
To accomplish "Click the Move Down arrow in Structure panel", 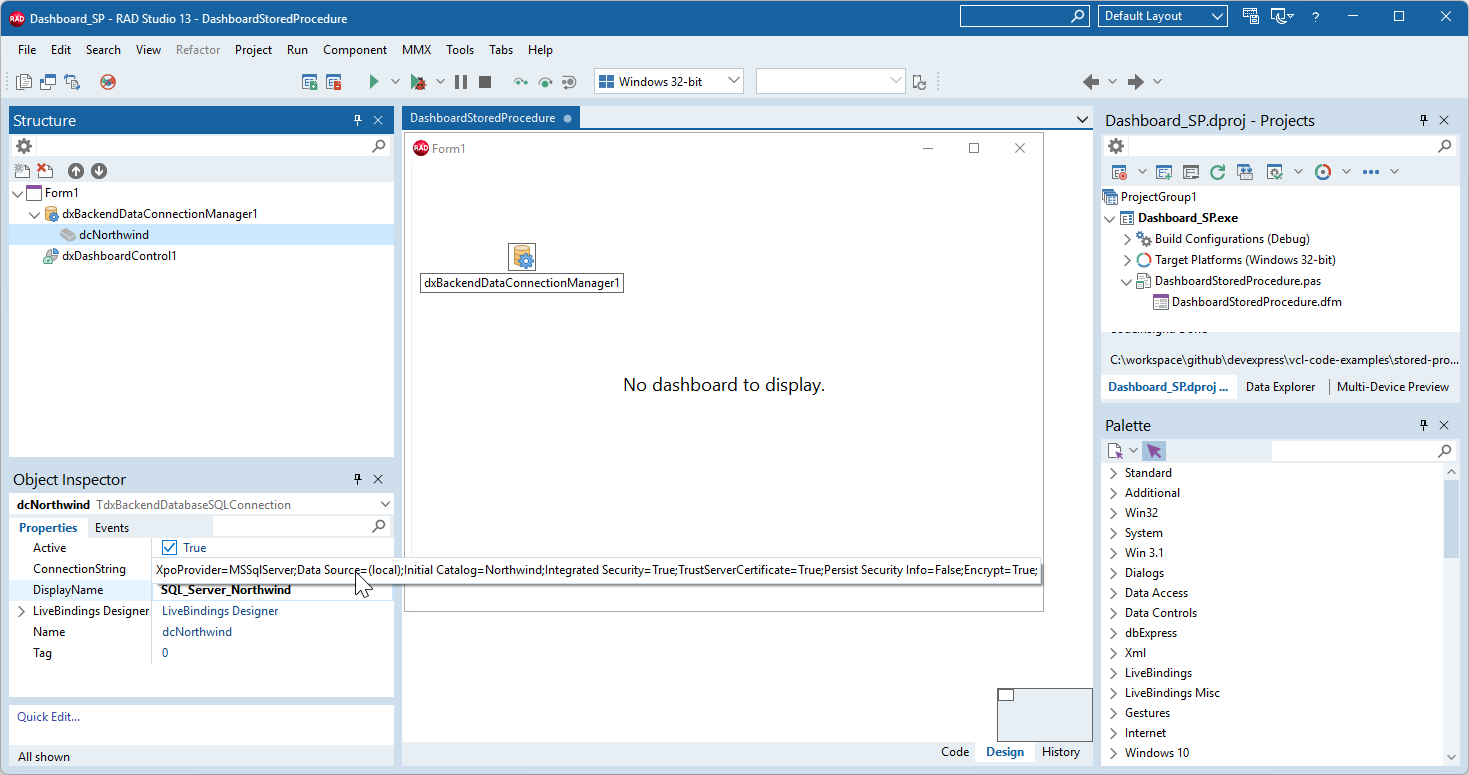I will pos(99,171).
